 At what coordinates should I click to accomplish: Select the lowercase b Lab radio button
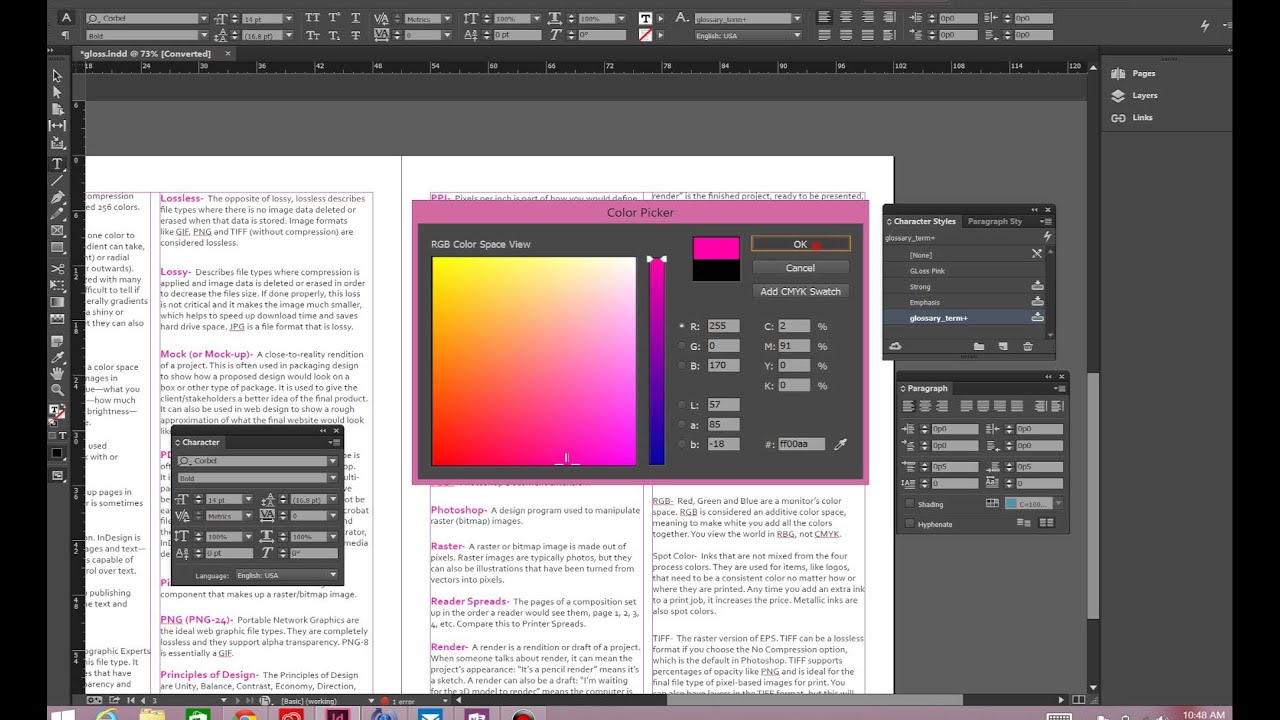click(681, 444)
